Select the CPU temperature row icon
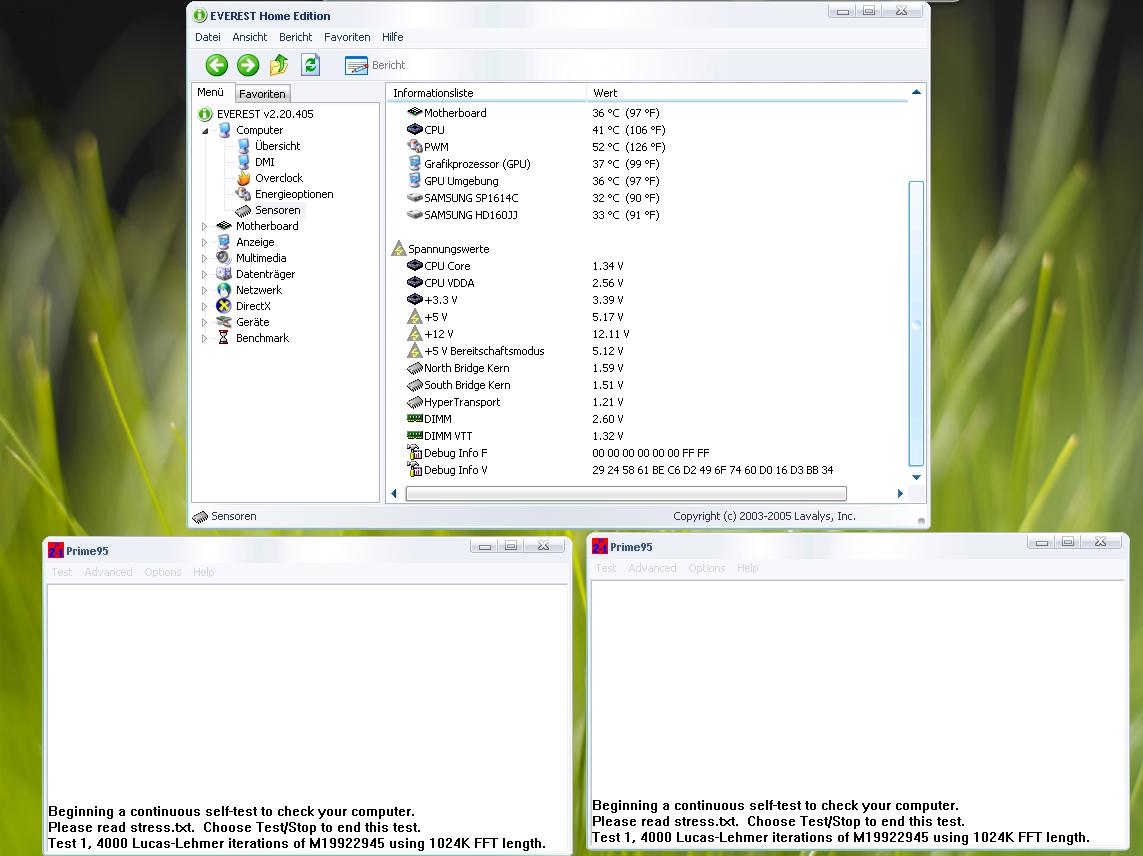 tap(415, 129)
